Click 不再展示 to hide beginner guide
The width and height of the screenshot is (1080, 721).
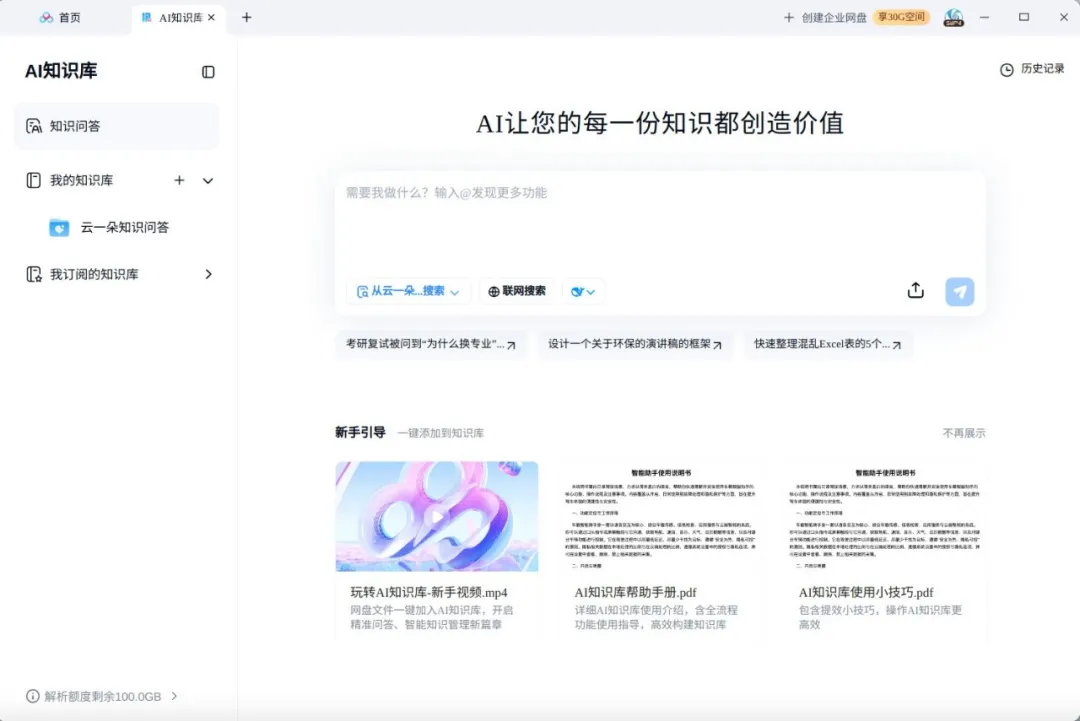pyautogui.click(x=964, y=433)
